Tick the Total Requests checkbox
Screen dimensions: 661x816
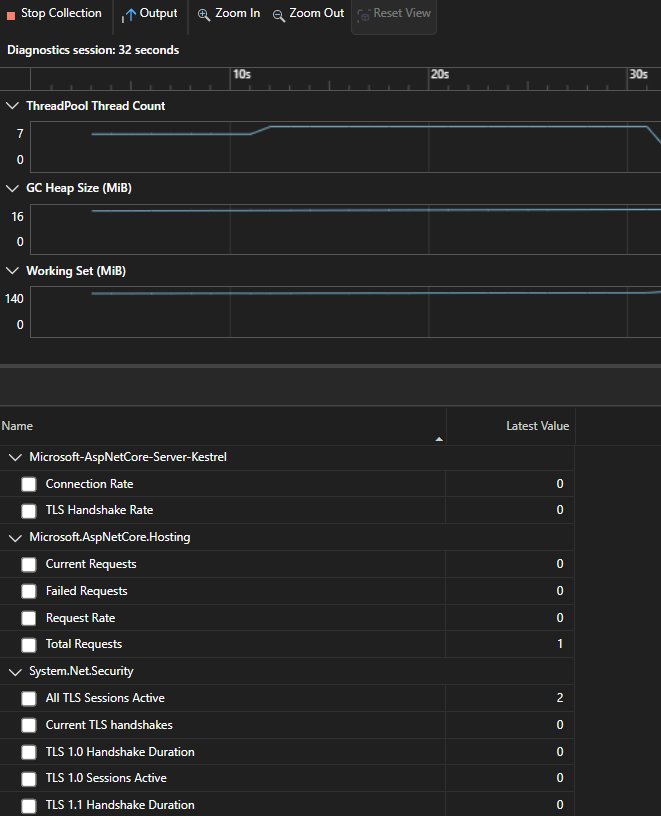coord(29,644)
